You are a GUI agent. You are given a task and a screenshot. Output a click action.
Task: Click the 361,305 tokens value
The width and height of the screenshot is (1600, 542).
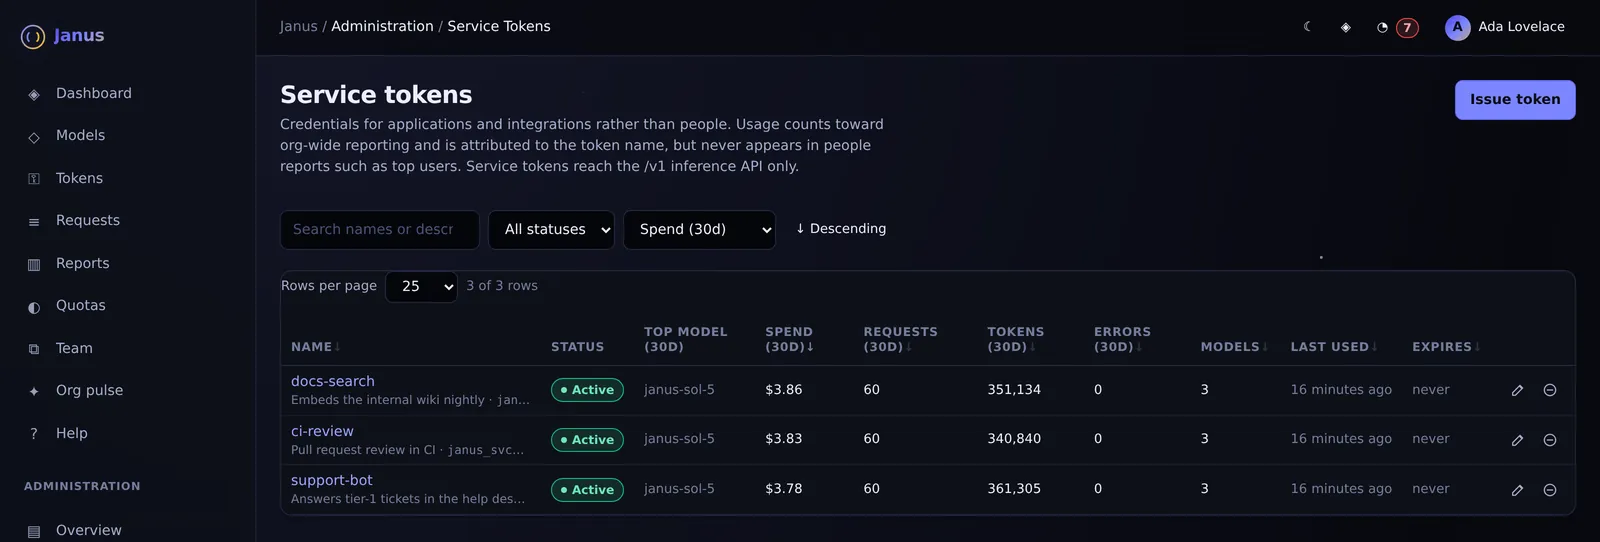pyautogui.click(x=1014, y=489)
